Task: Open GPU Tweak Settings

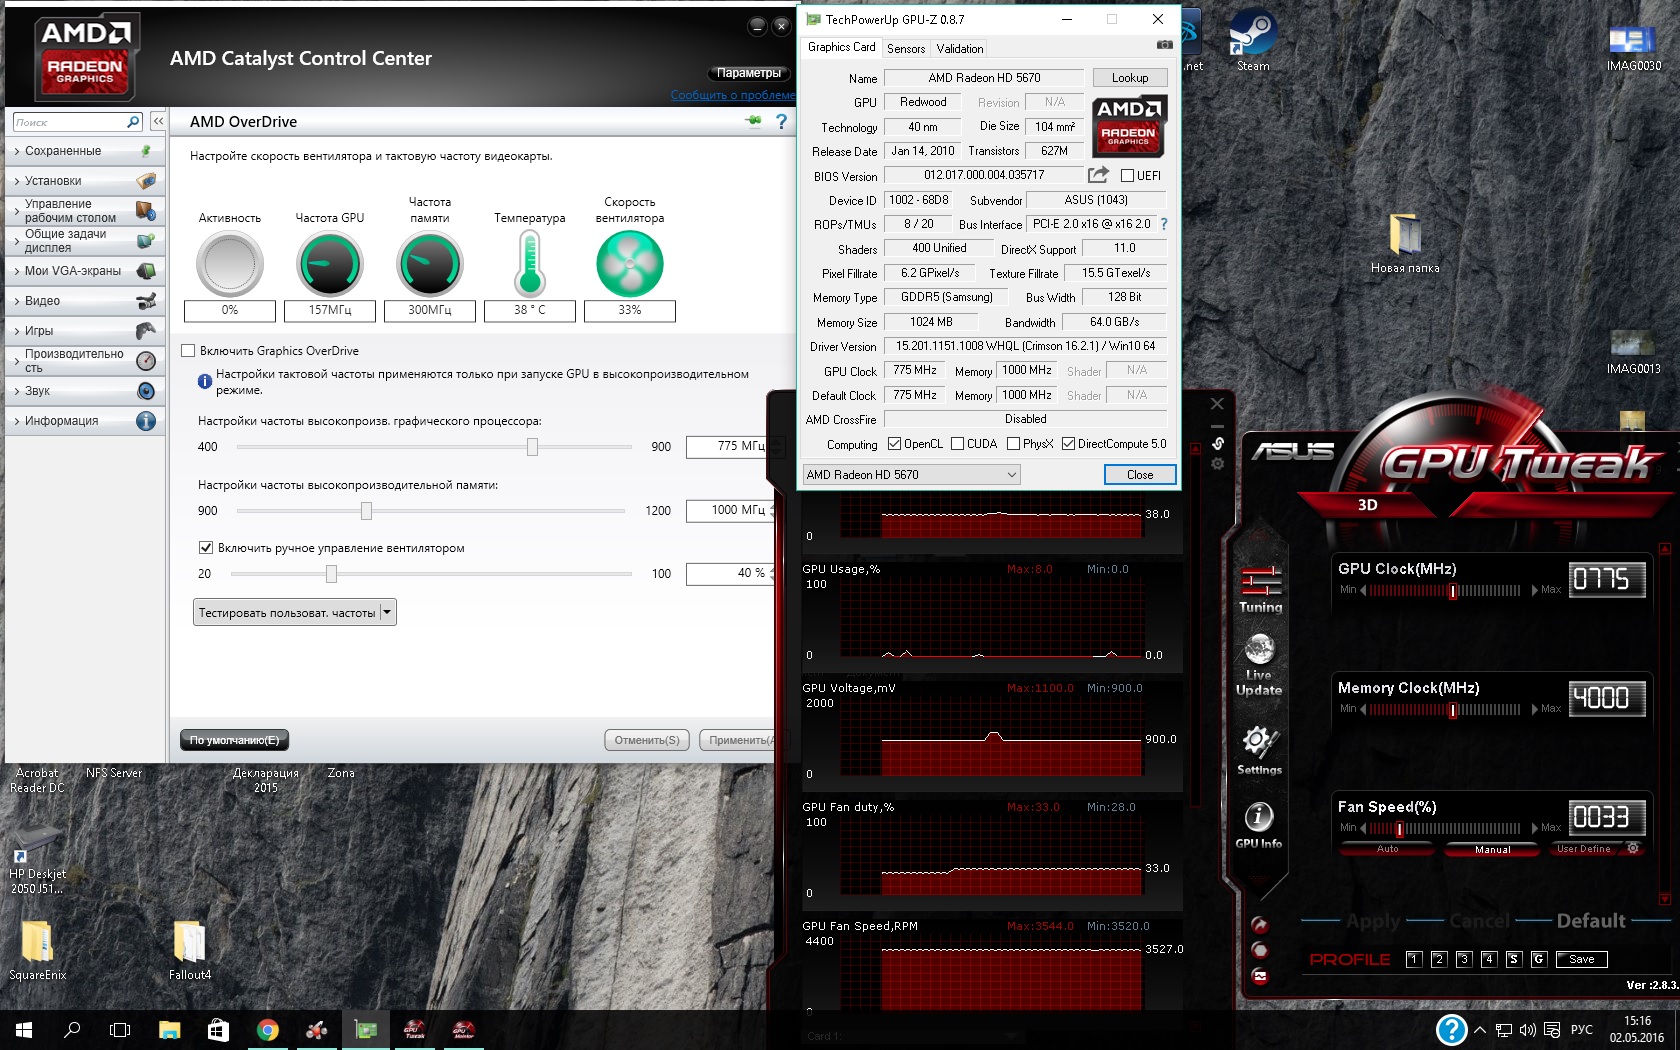Action: pyautogui.click(x=1259, y=750)
